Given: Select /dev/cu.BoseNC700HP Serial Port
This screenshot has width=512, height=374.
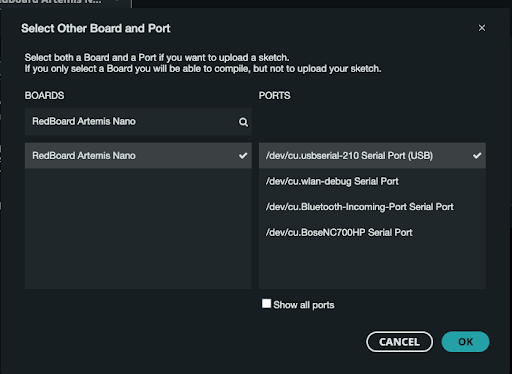Looking at the screenshot, I should click(x=372, y=233).
